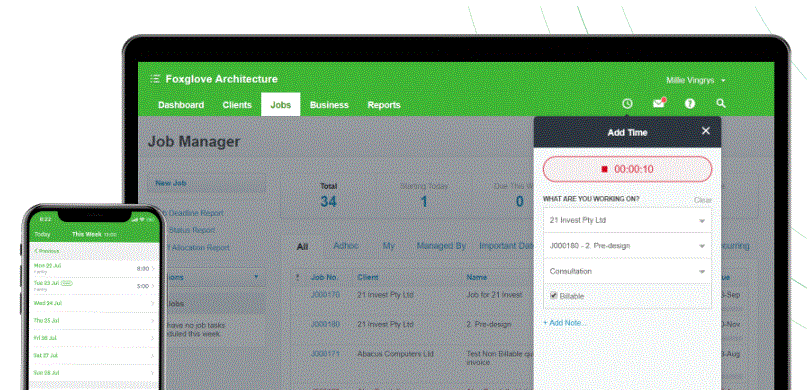Open the Millie Vingrys user menu
Viewport: 807px width, 390px height.
pyautogui.click(x=696, y=80)
